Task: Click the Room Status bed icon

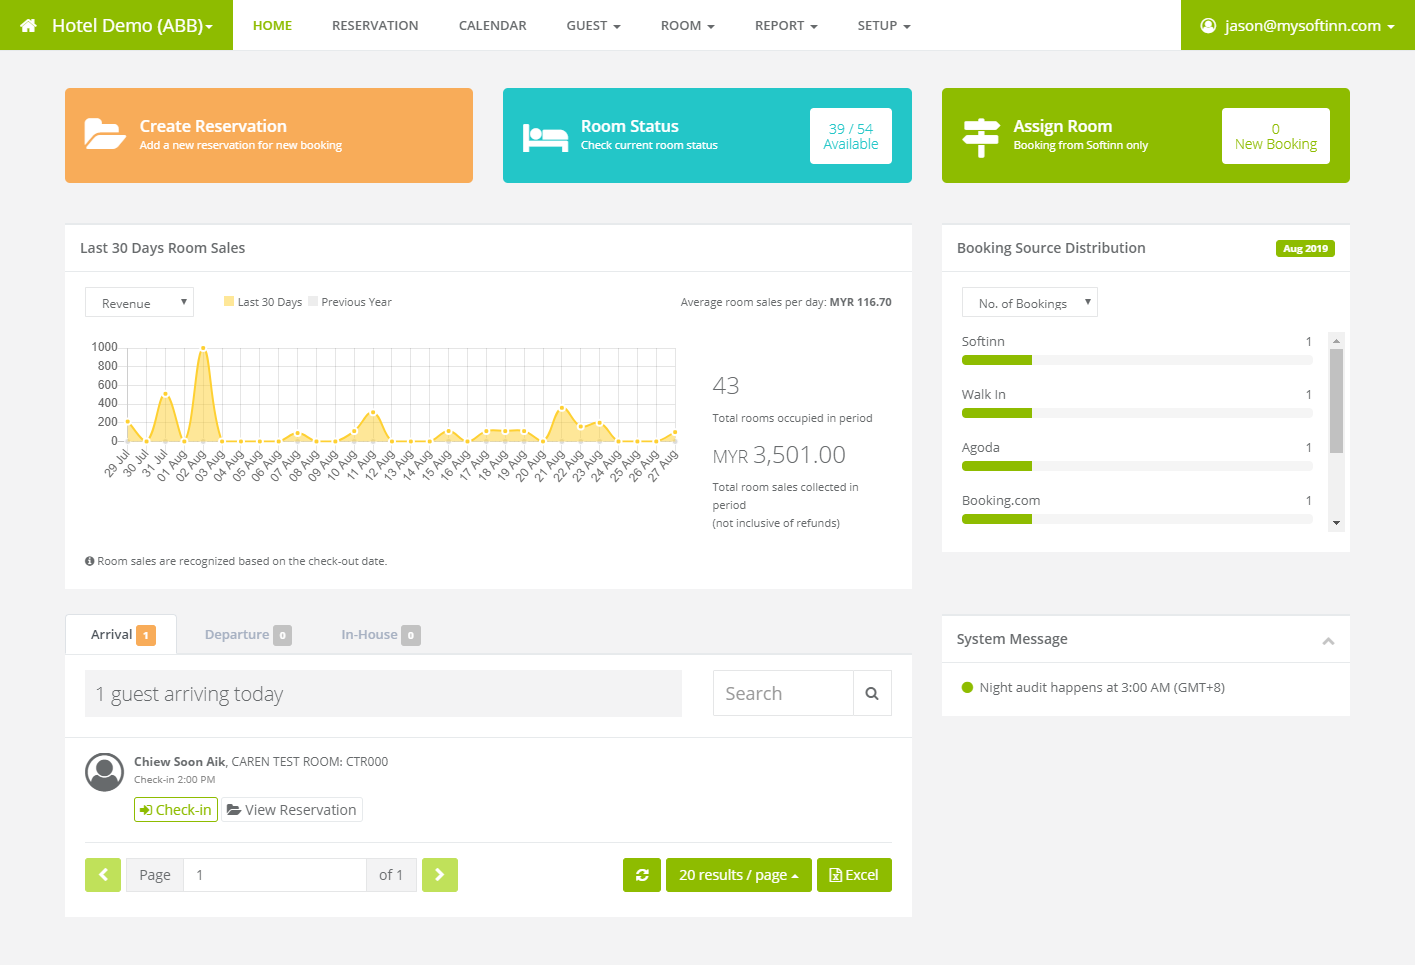Action: click(x=545, y=137)
